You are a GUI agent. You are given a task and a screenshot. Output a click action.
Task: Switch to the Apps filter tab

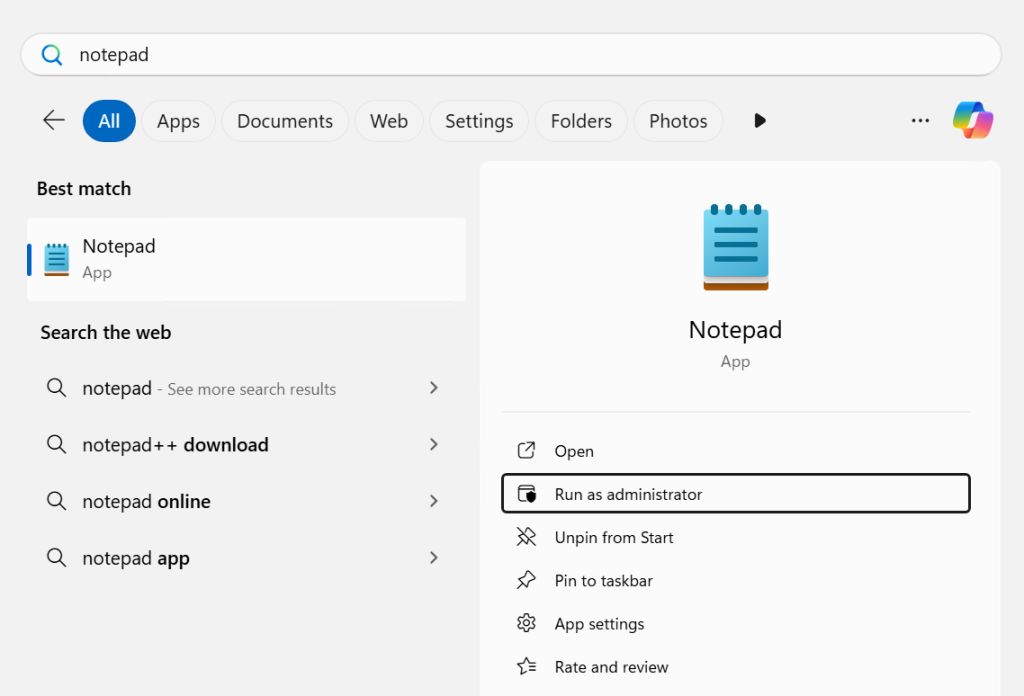(x=178, y=120)
